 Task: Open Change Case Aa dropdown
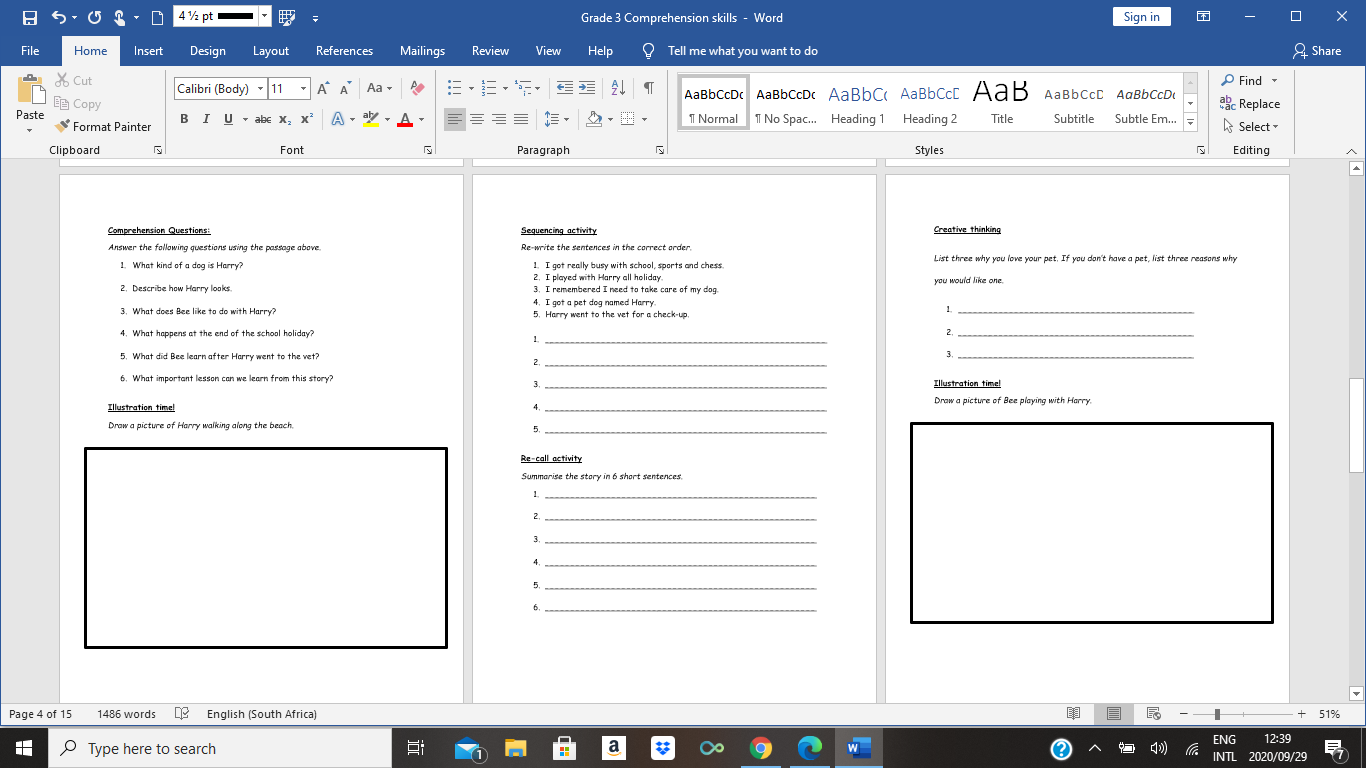pos(379,89)
